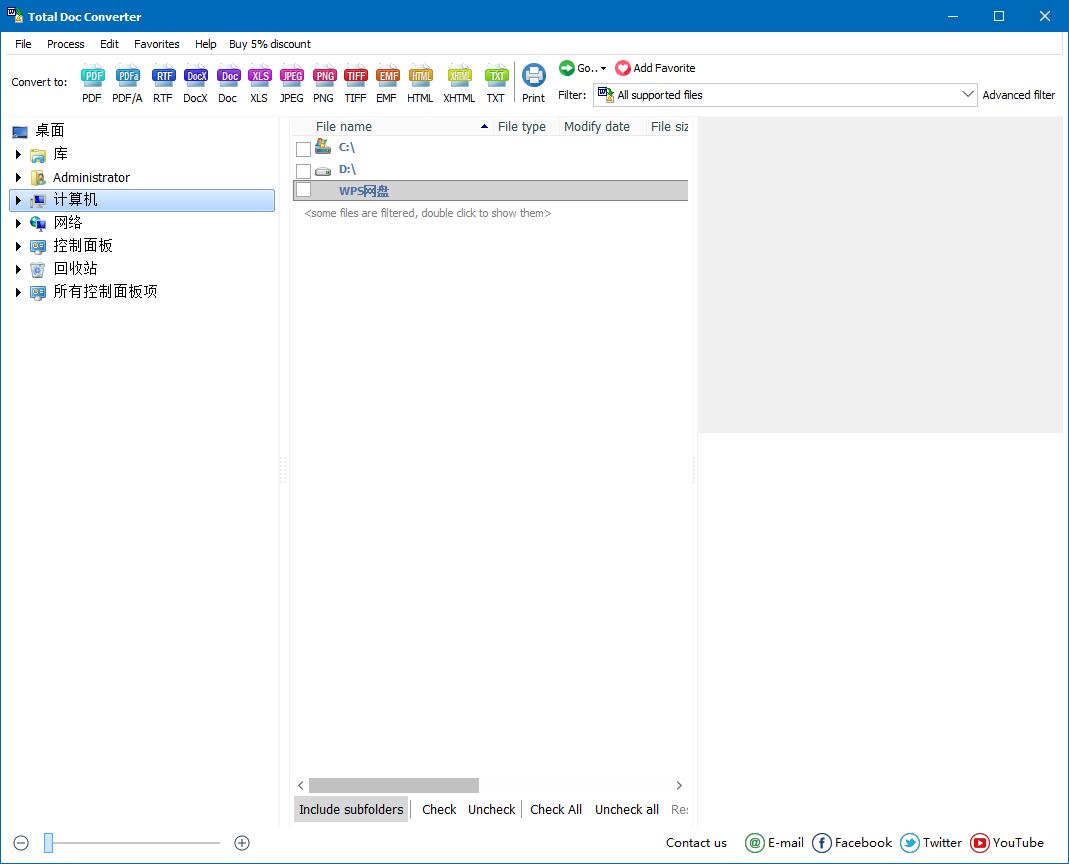Click the green Go arrow icon

coord(567,68)
